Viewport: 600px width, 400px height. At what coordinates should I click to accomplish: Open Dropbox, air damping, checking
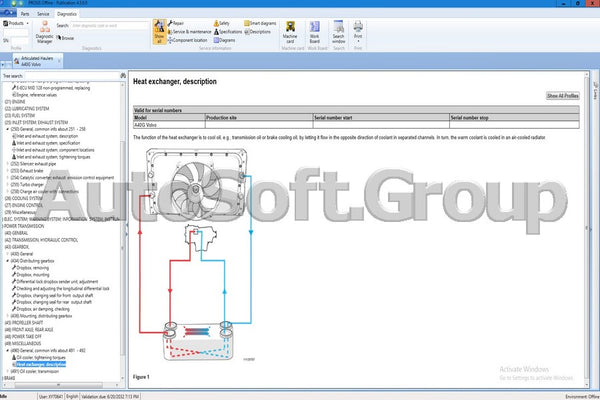pos(43,309)
